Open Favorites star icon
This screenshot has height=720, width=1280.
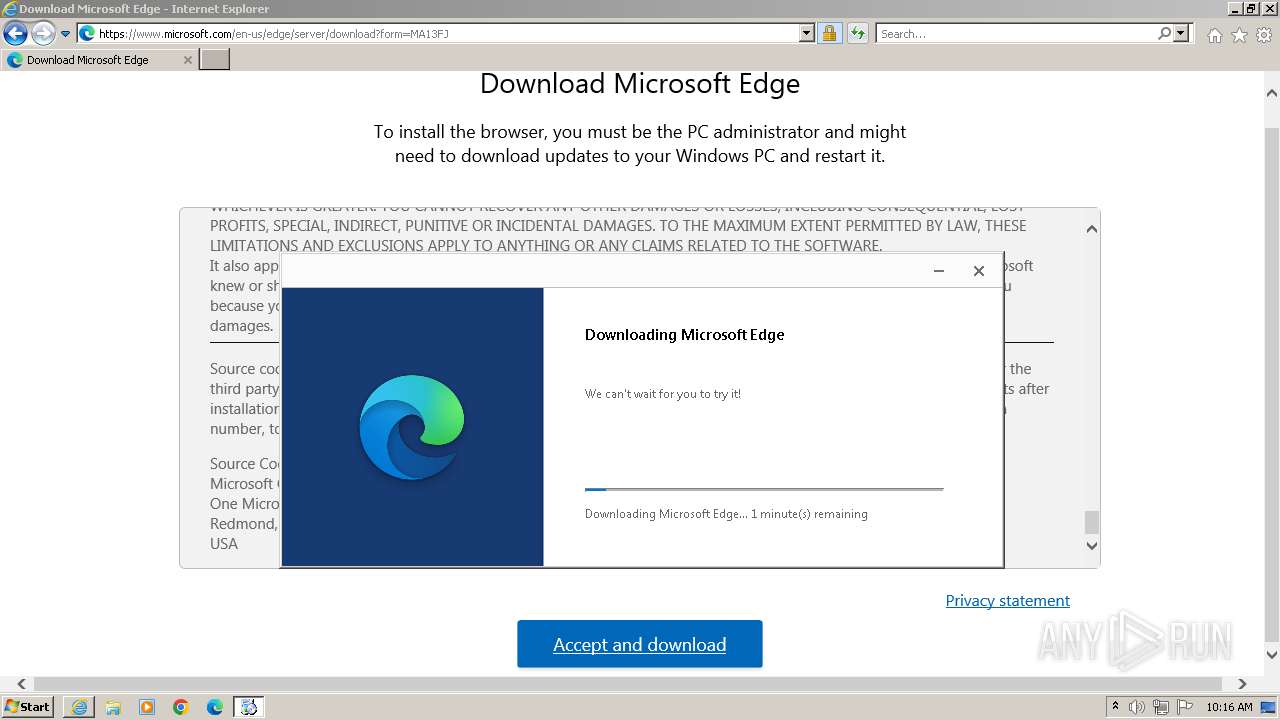click(x=1239, y=35)
